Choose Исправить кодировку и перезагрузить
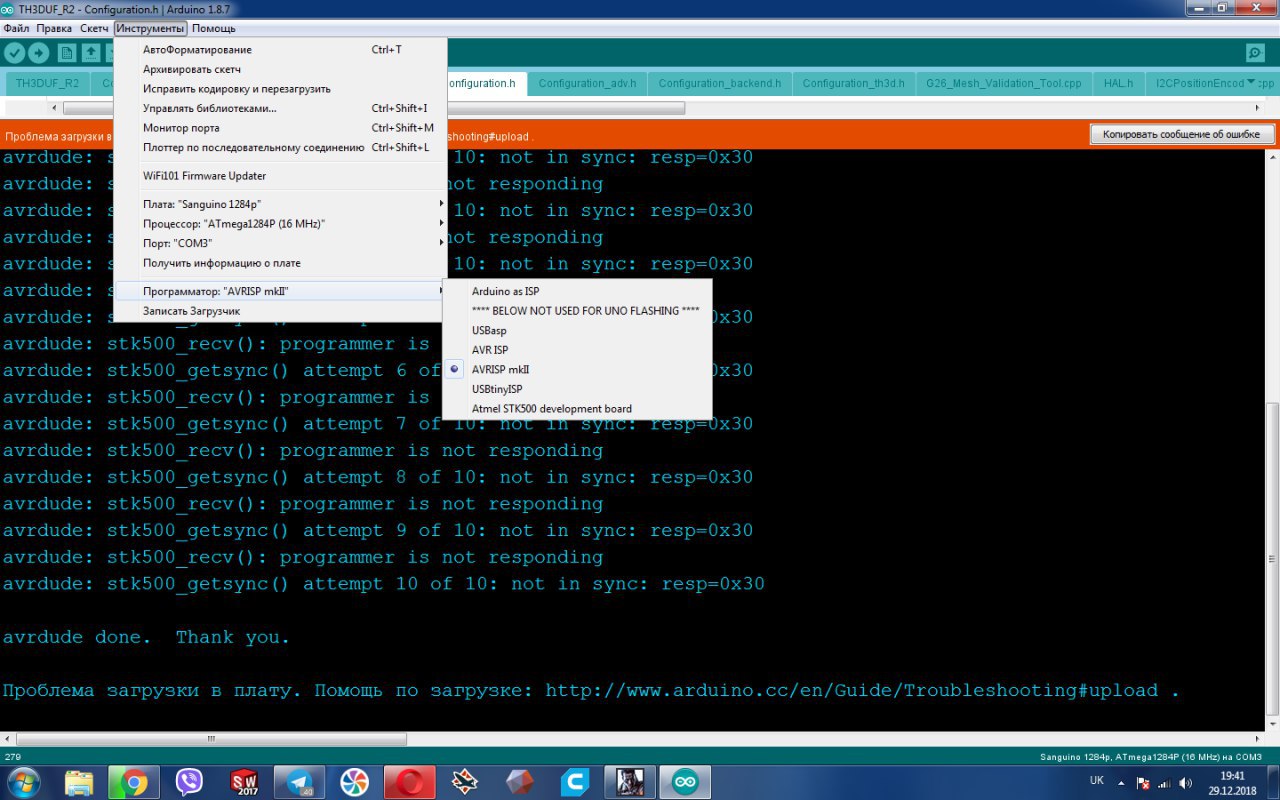The width and height of the screenshot is (1280, 800). pyautogui.click(x=280, y=89)
